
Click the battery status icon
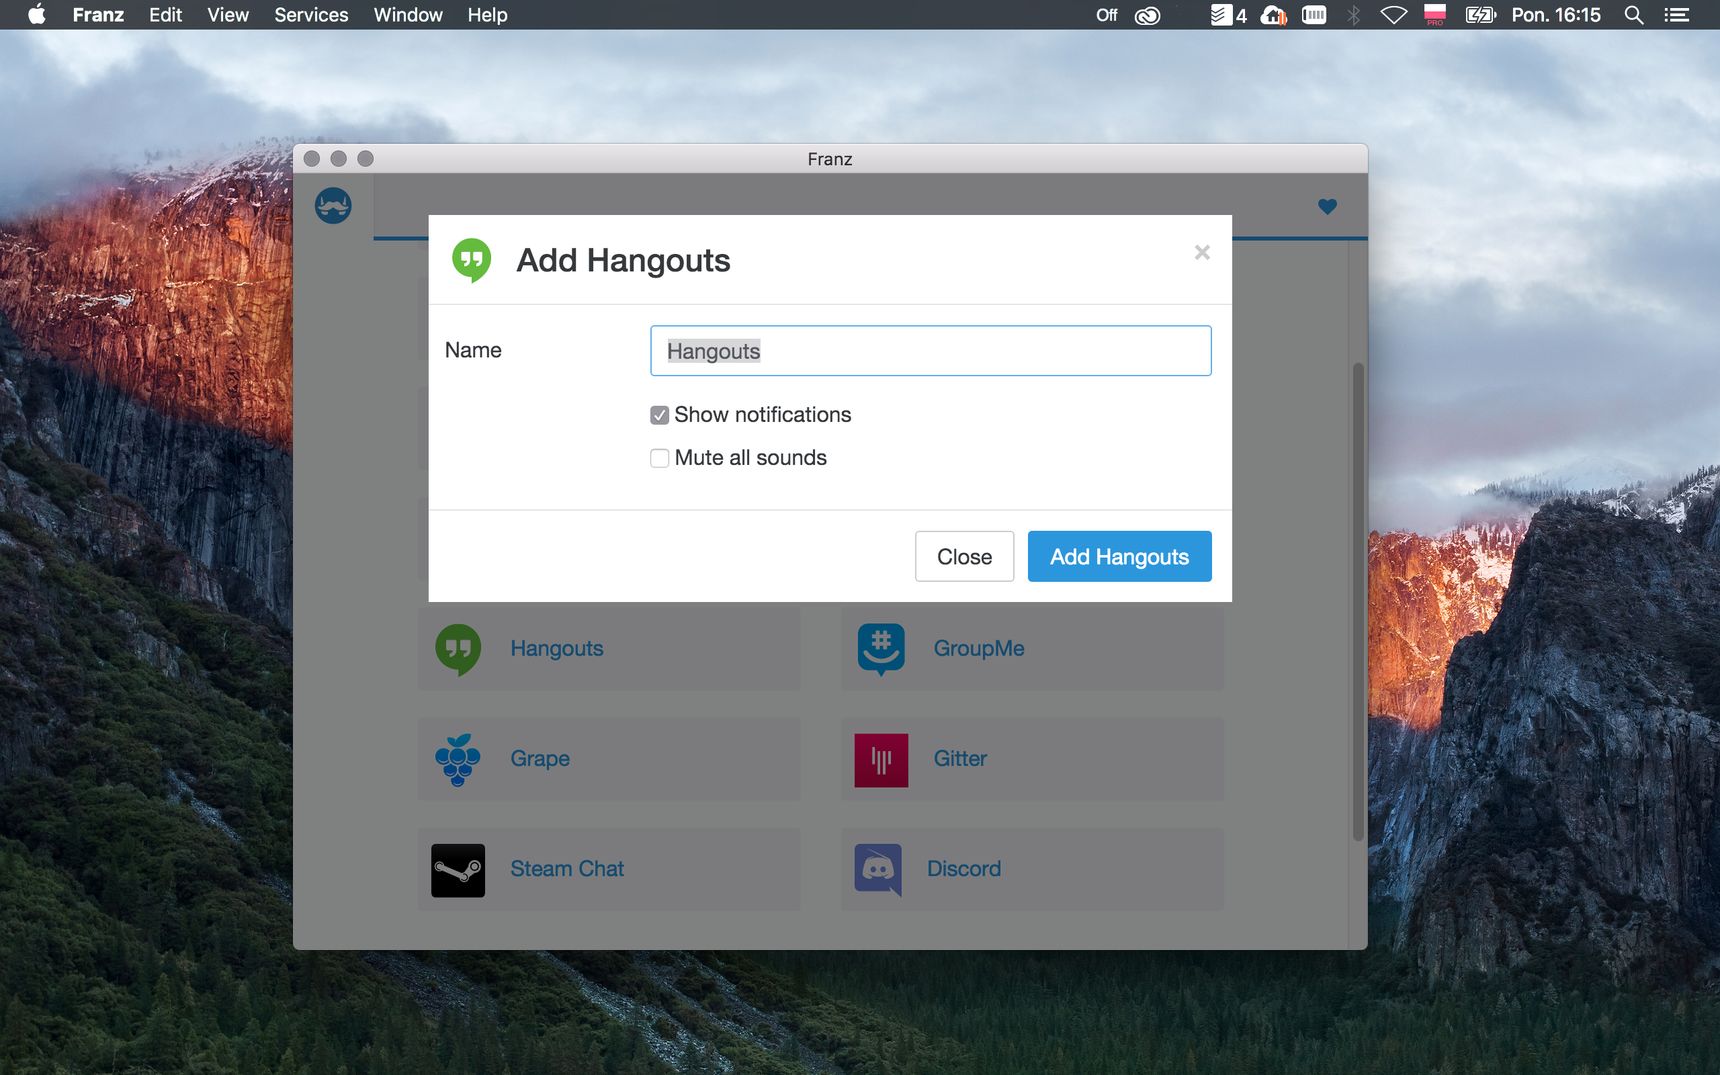tap(1480, 15)
